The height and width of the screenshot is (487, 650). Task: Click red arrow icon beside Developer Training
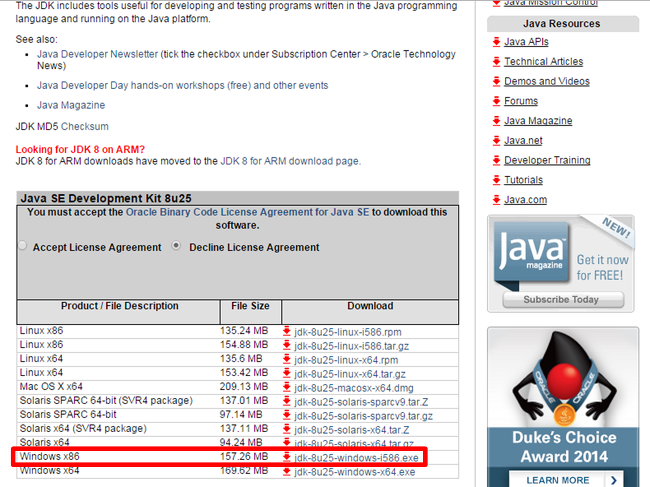(496, 160)
